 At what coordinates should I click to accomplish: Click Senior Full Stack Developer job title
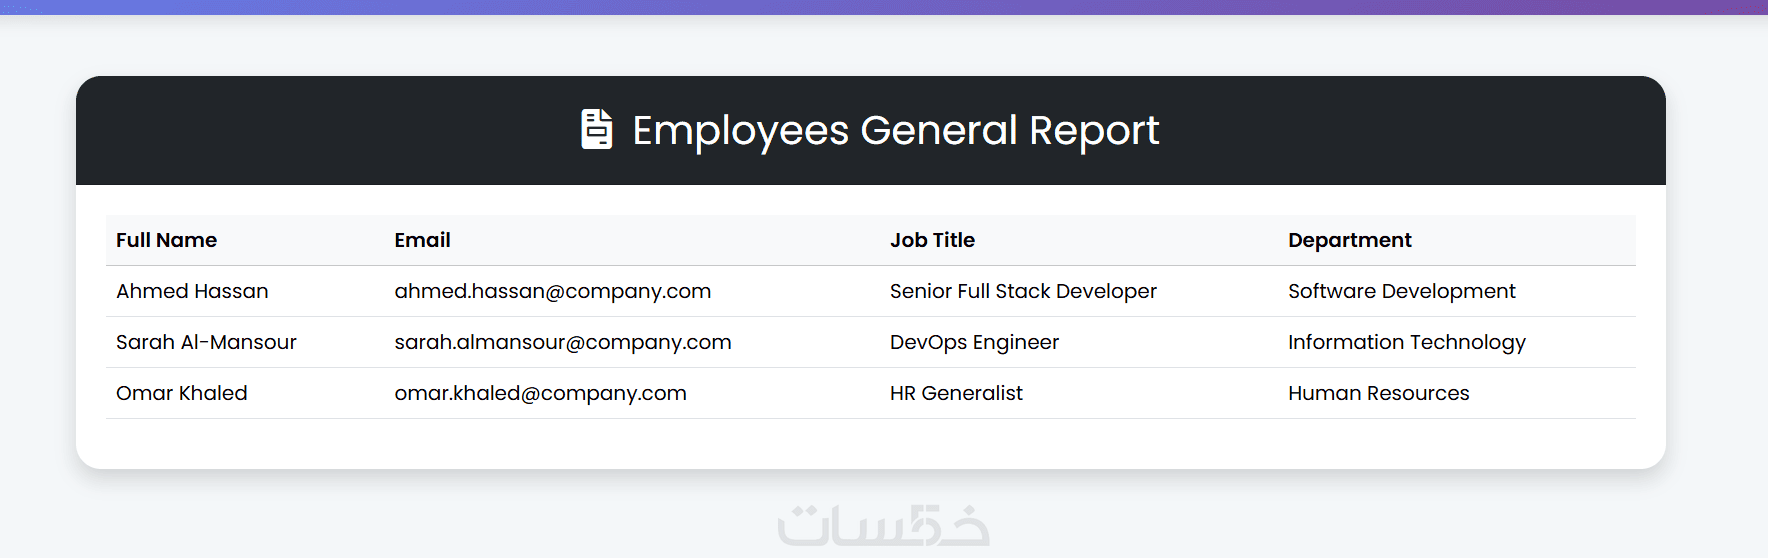[1023, 291]
